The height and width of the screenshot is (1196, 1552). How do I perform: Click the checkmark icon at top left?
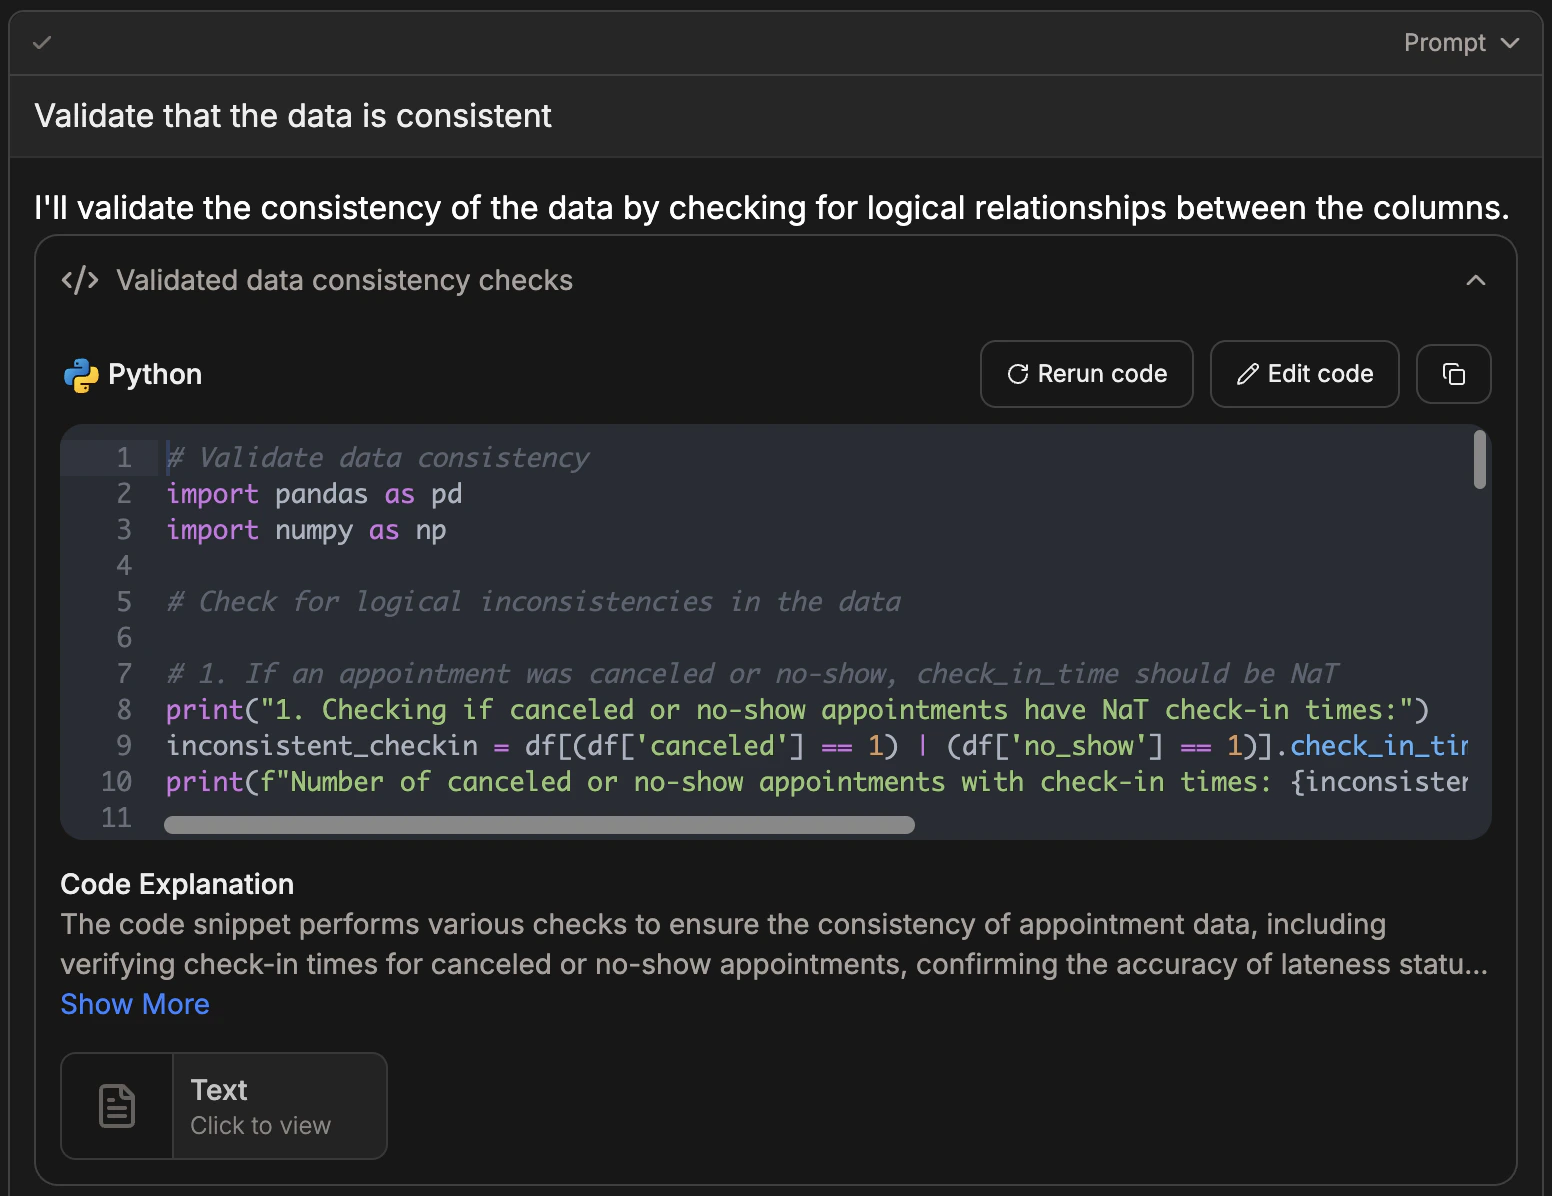(x=42, y=43)
